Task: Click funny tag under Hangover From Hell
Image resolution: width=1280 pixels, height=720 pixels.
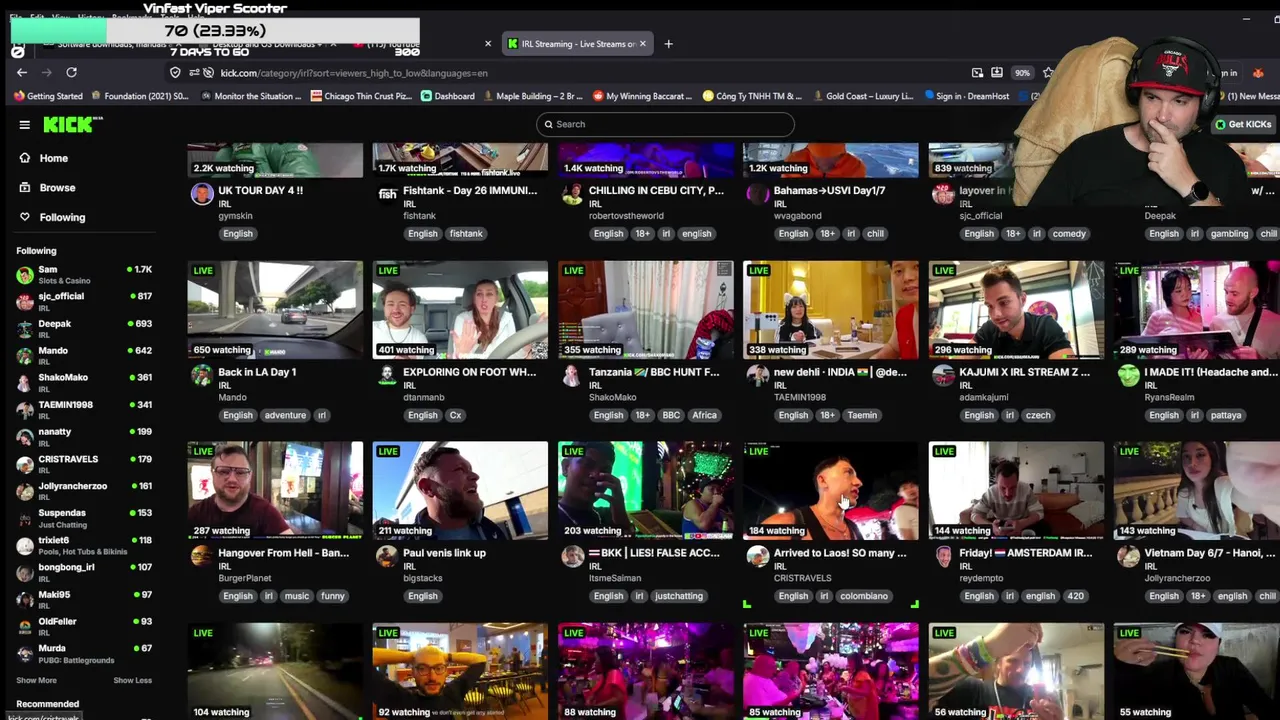Action: click(333, 596)
